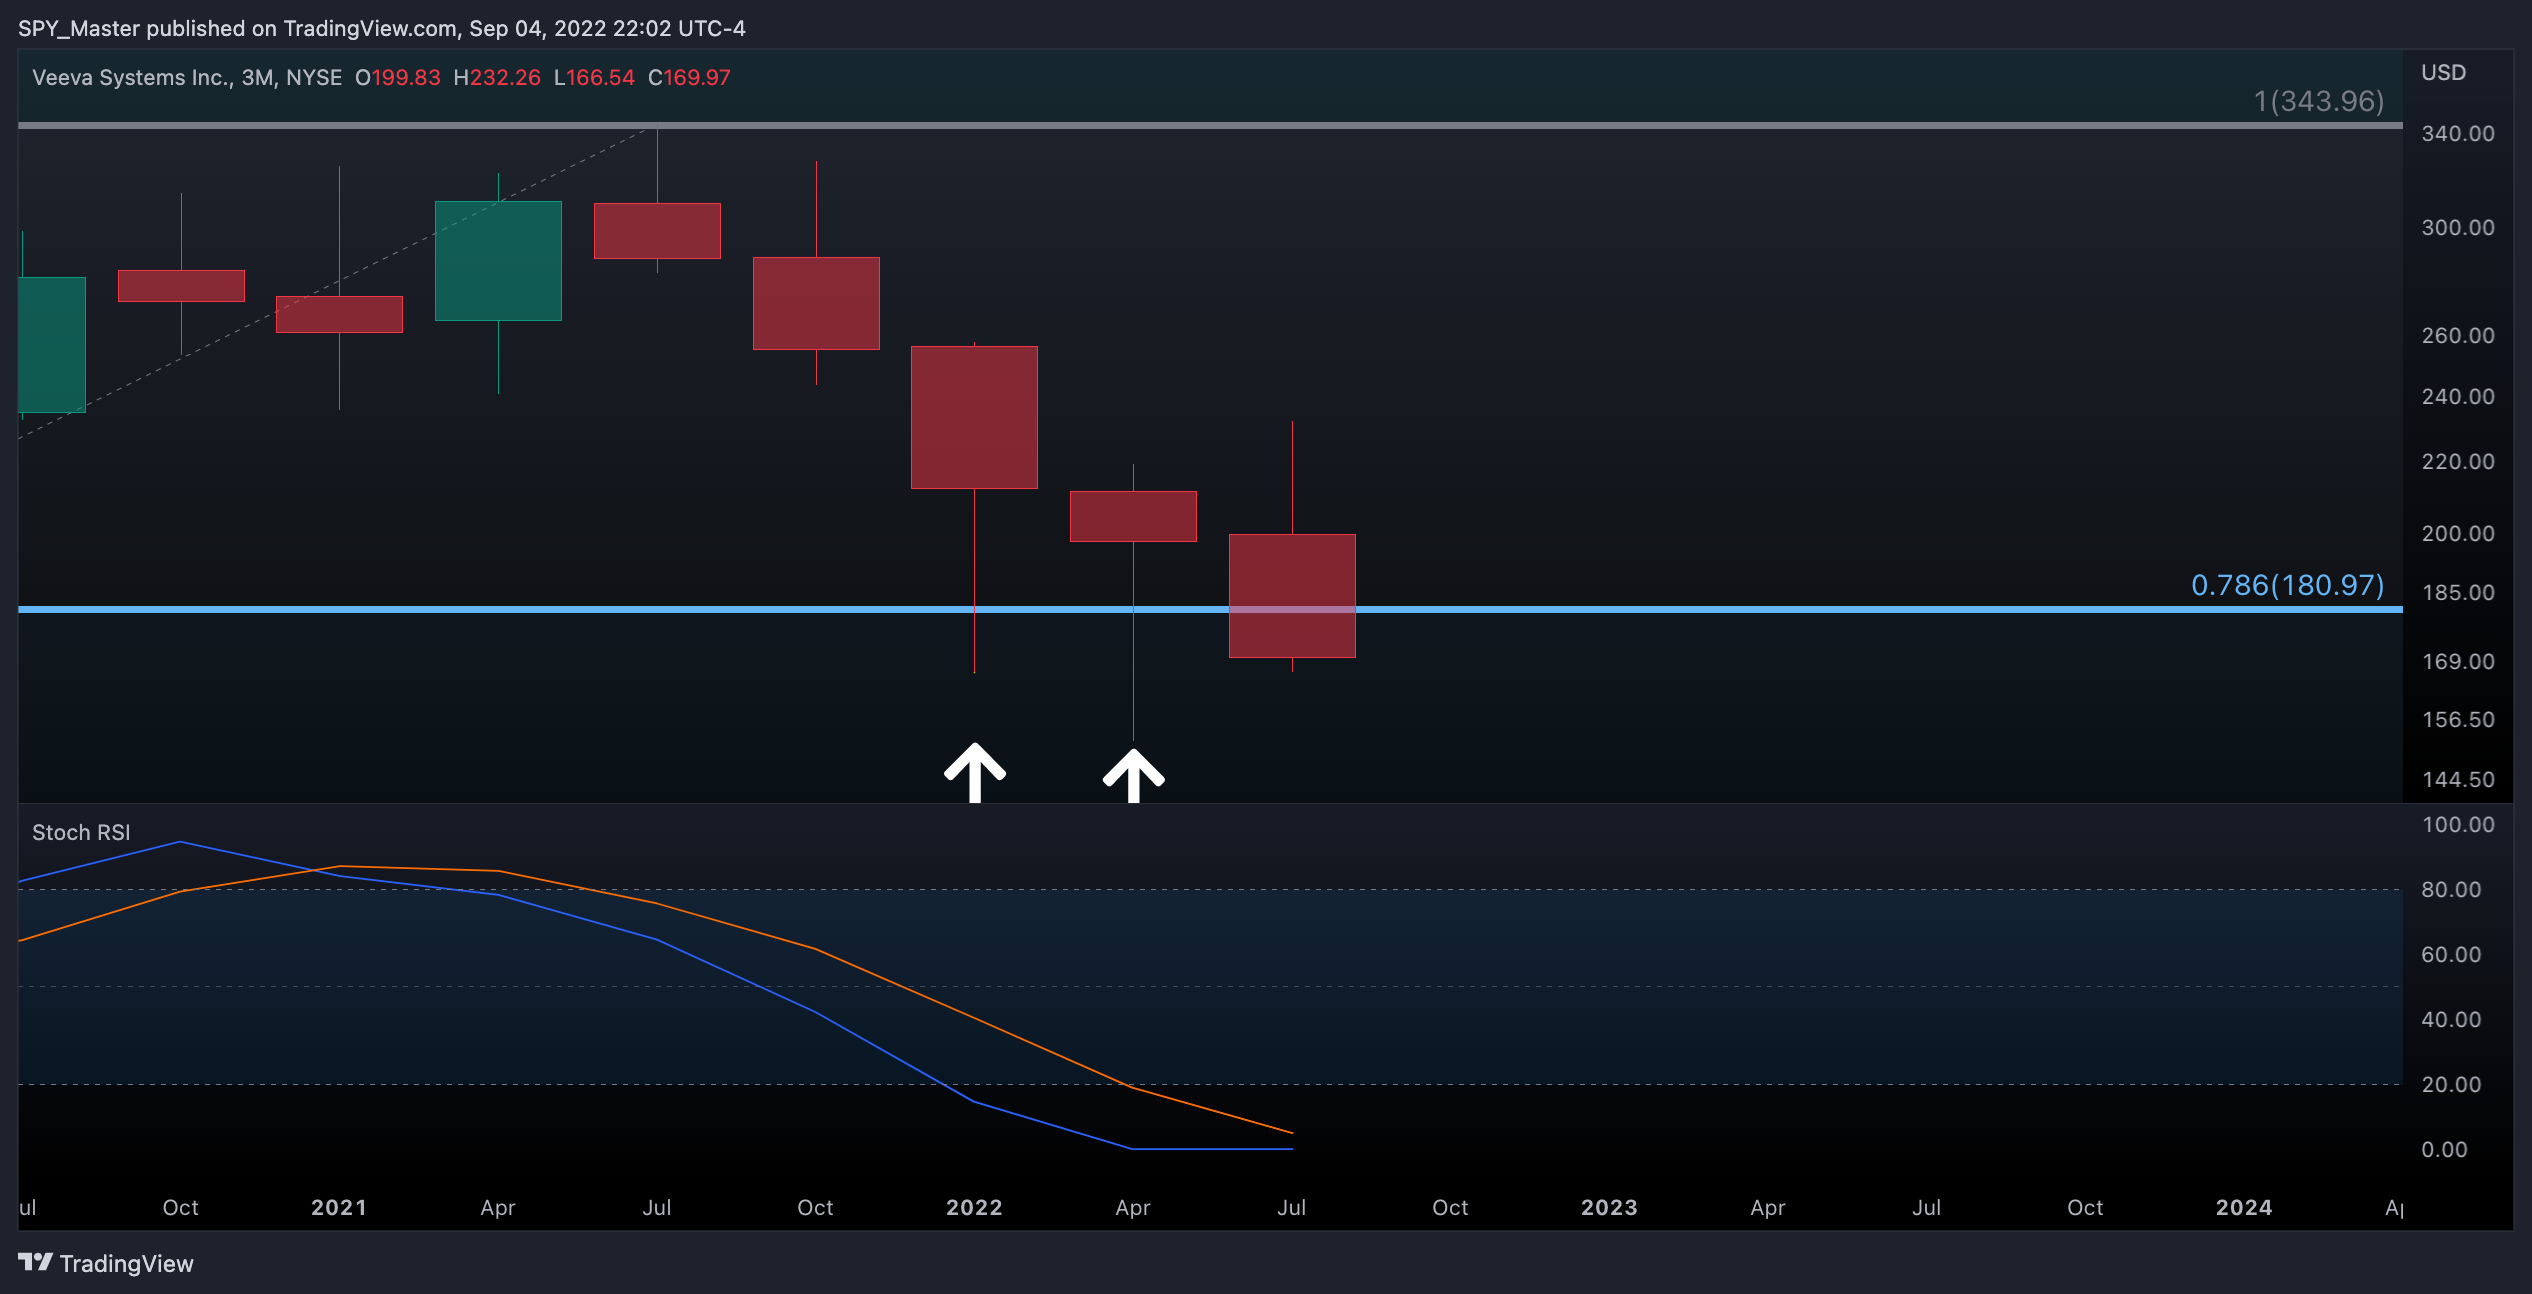Select the large red candle above 2022
This screenshot has height=1294, width=2532.
tap(974, 417)
